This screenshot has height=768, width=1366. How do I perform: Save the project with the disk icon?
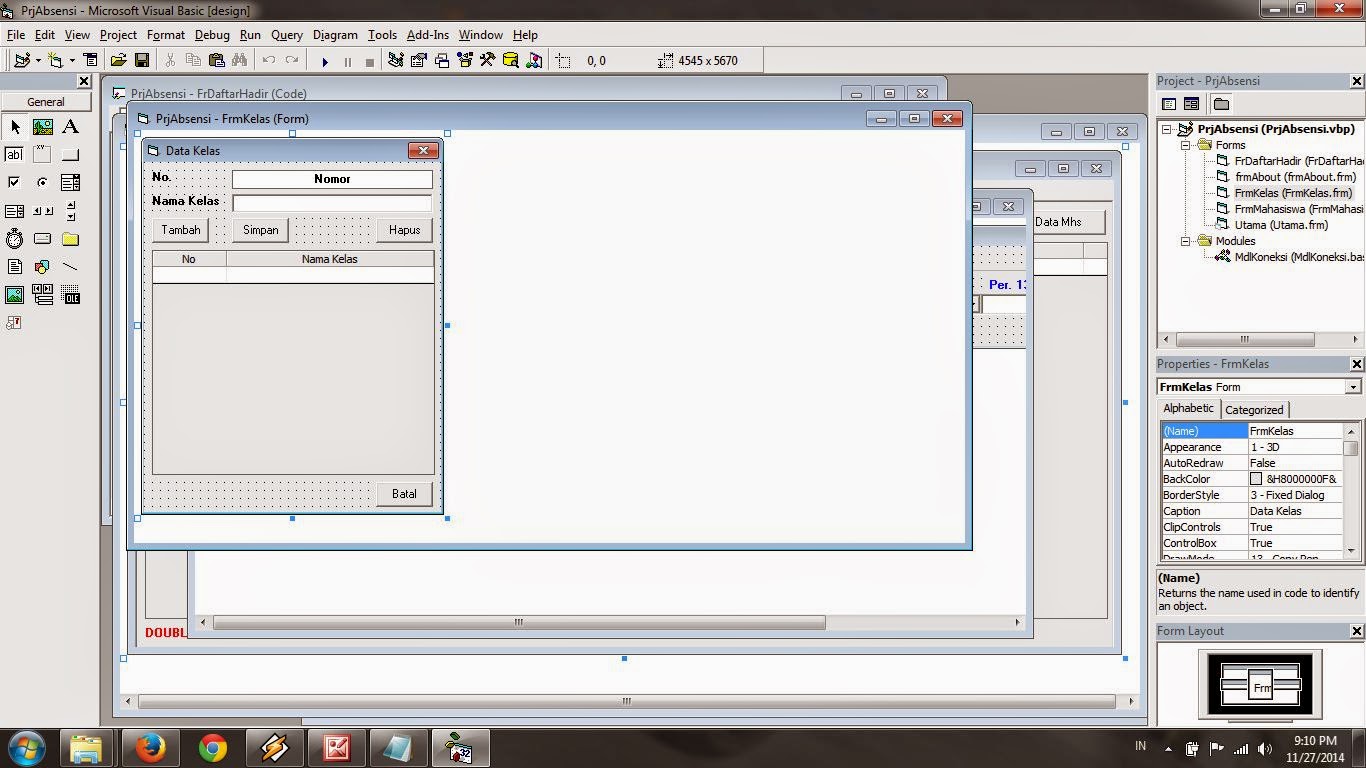(142, 61)
